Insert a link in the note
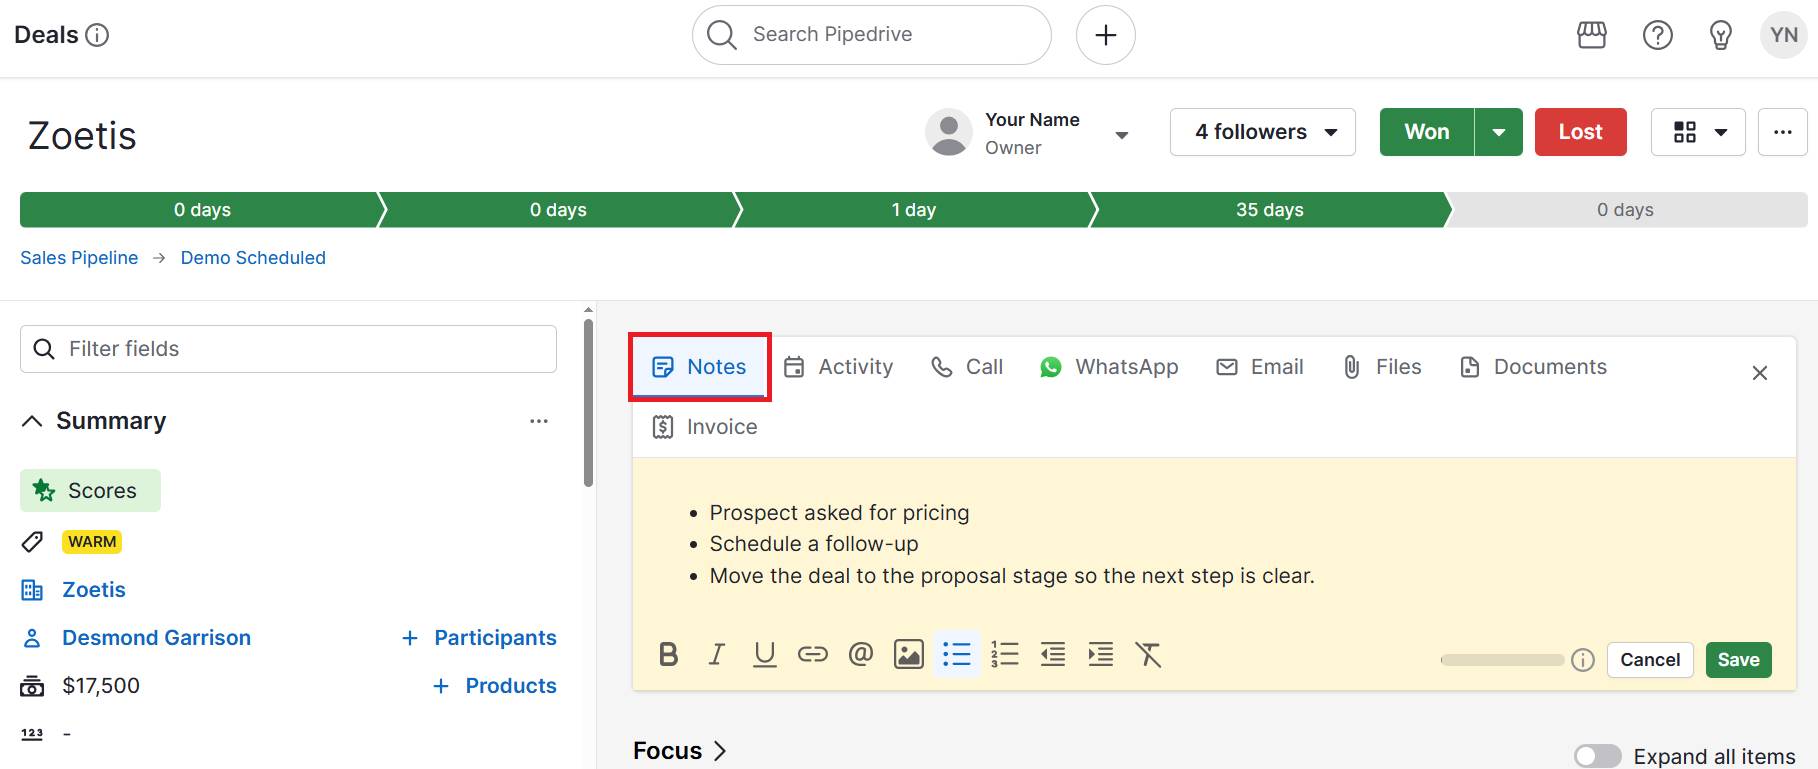1818x769 pixels. pos(812,655)
